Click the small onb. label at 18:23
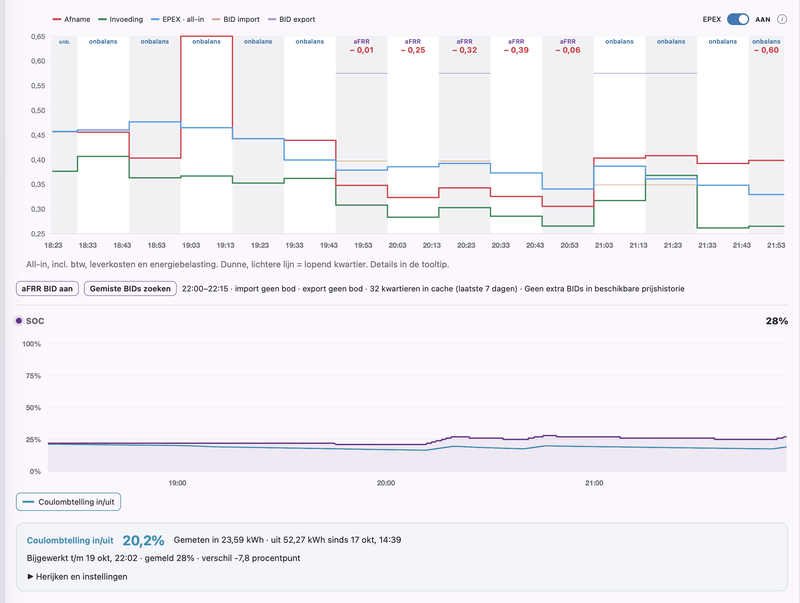The width and height of the screenshot is (800, 603). click(x=64, y=42)
